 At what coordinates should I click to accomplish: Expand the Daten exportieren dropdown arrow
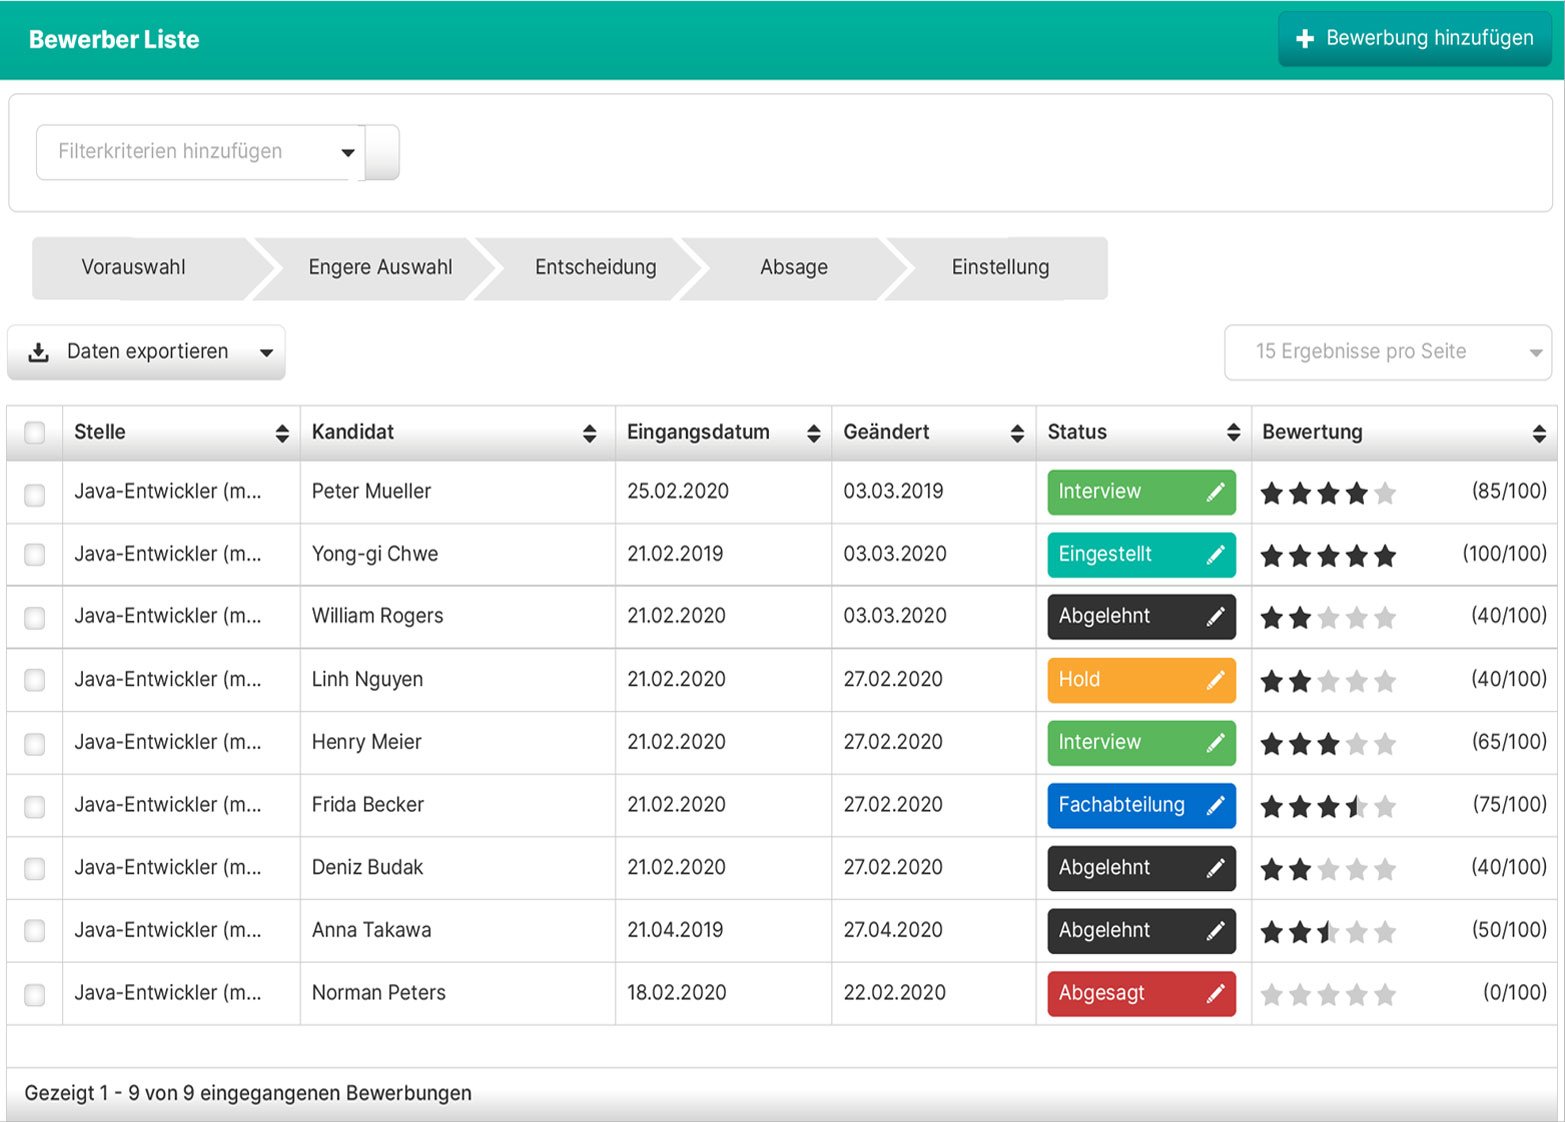coord(266,352)
